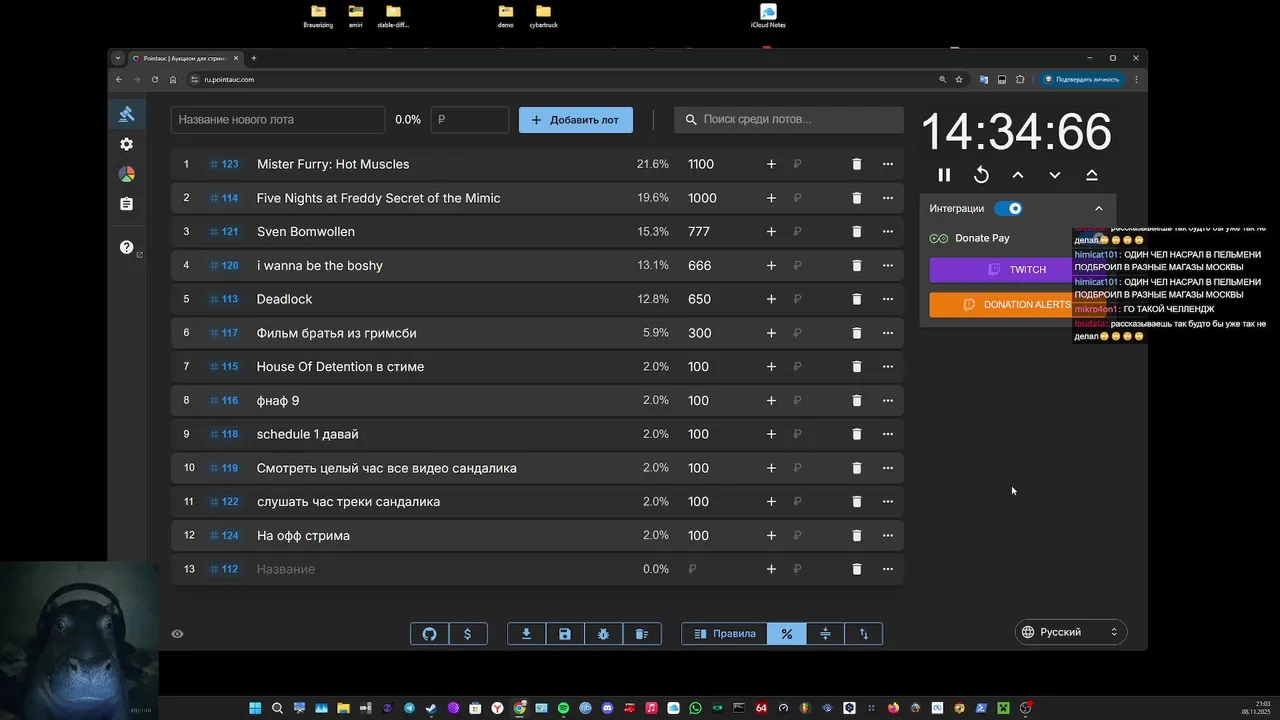
Task: Delete the Deadlock lot with trash icon
Action: (856, 299)
